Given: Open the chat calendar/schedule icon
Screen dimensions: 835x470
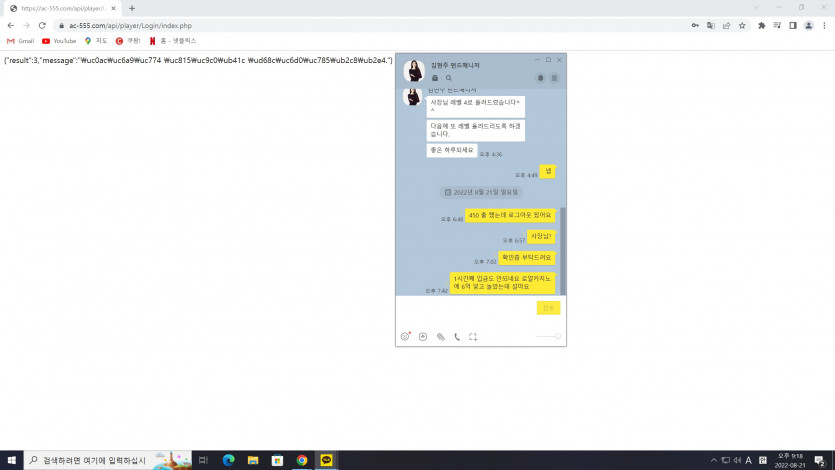Looking at the screenshot, I should (x=423, y=336).
